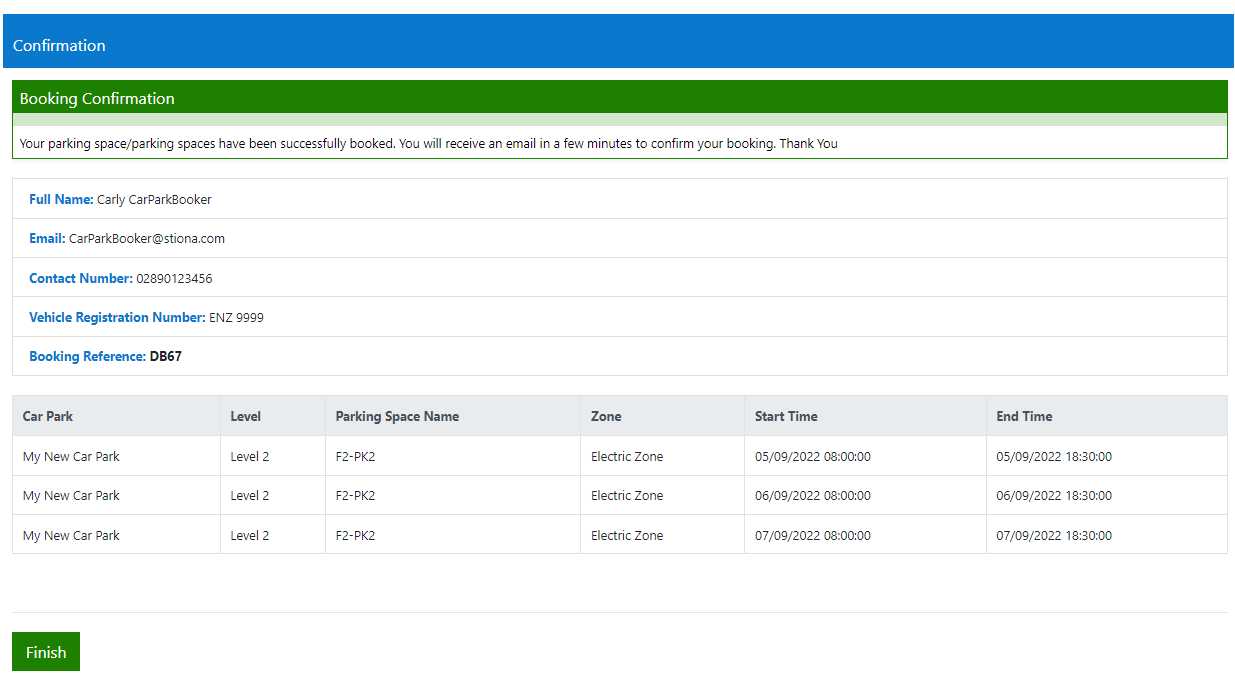Select F2-PK2 in the 07/09/2022 row

point(355,535)
